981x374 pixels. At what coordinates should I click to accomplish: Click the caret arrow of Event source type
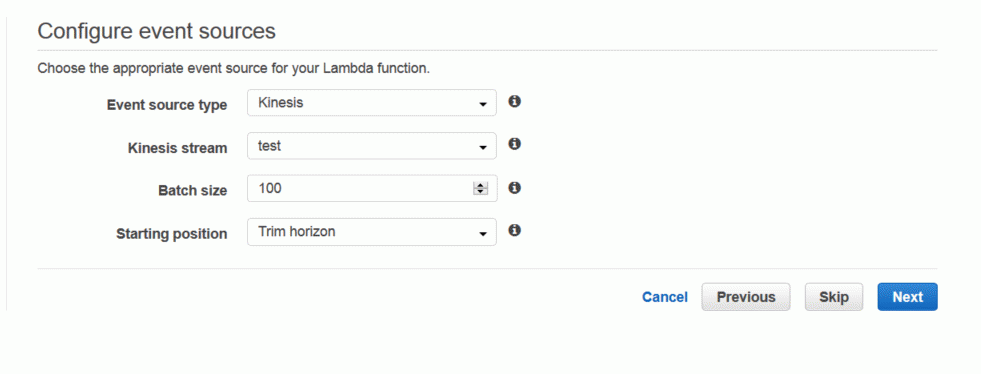(482, 104)
